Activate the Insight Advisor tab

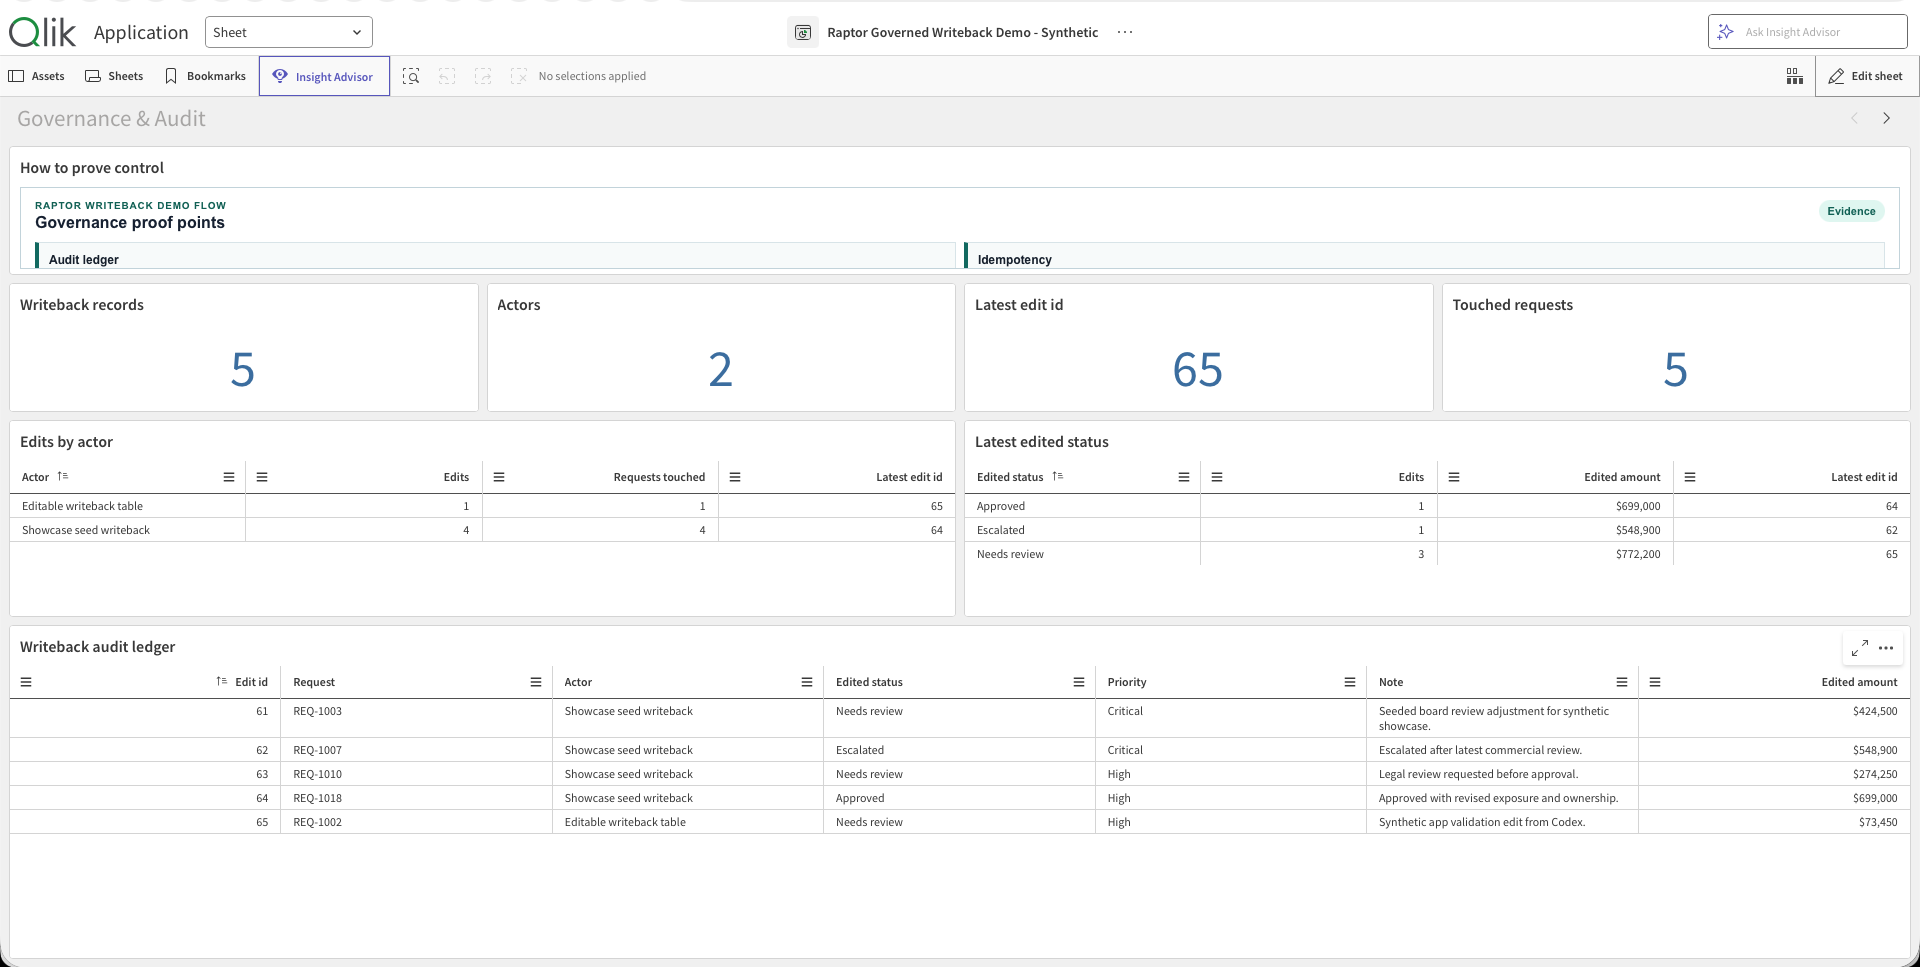click(x=324, y=76)
